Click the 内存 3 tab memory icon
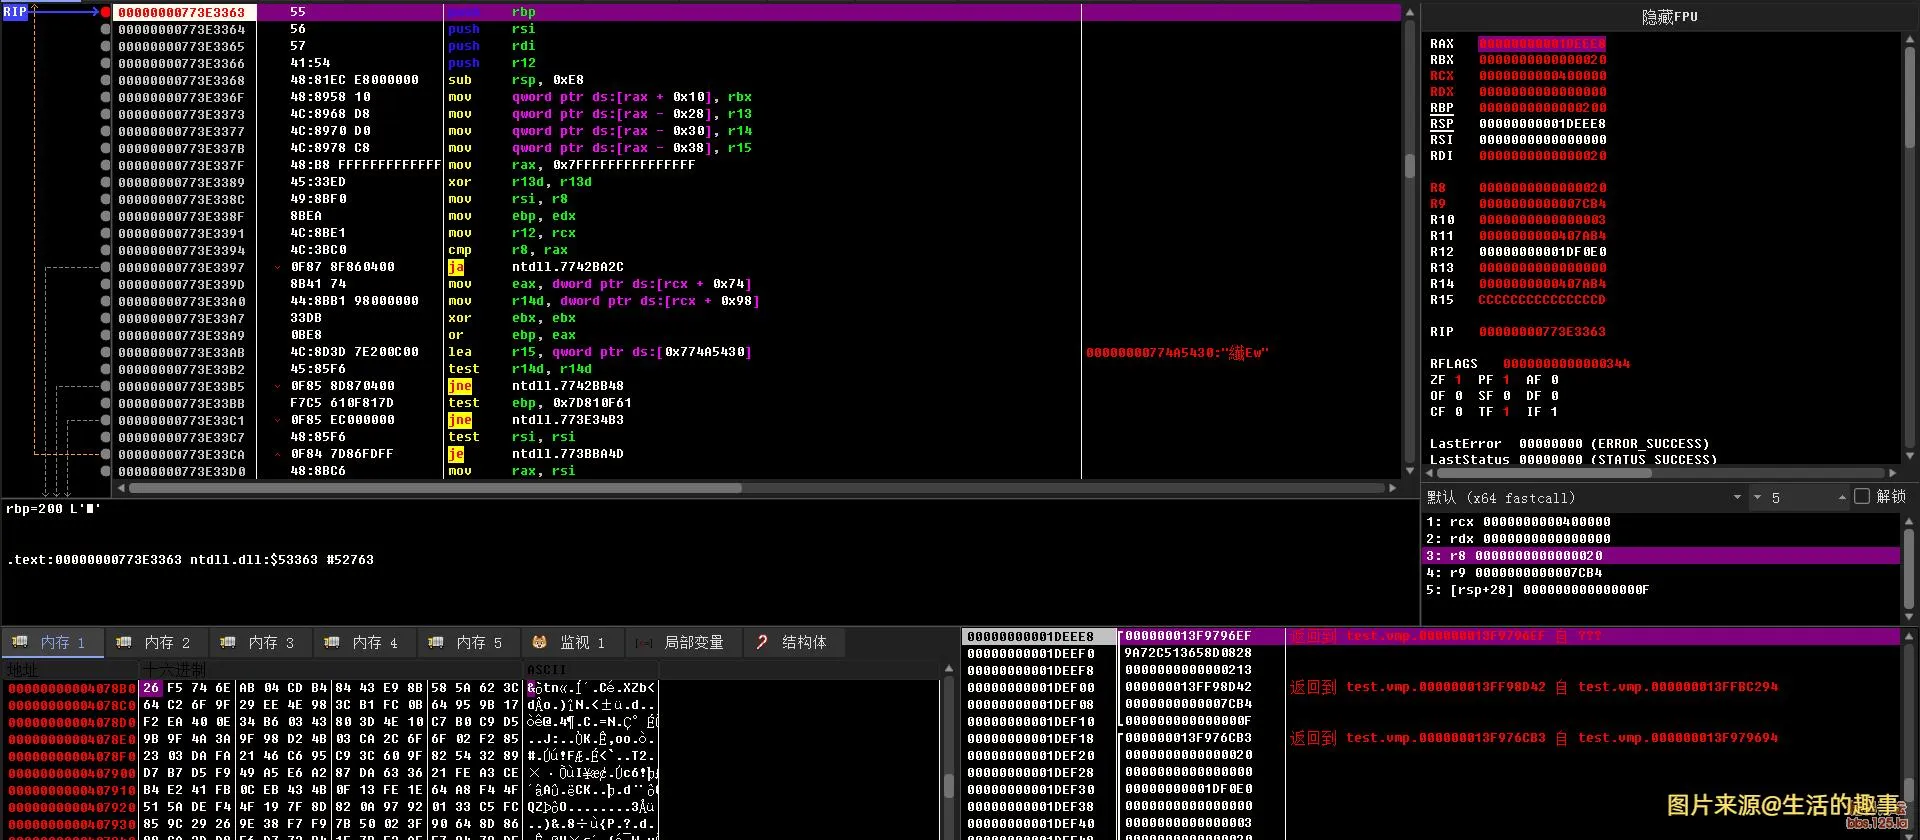Viewport: 1920px width, 840px height. pos(228,642)
